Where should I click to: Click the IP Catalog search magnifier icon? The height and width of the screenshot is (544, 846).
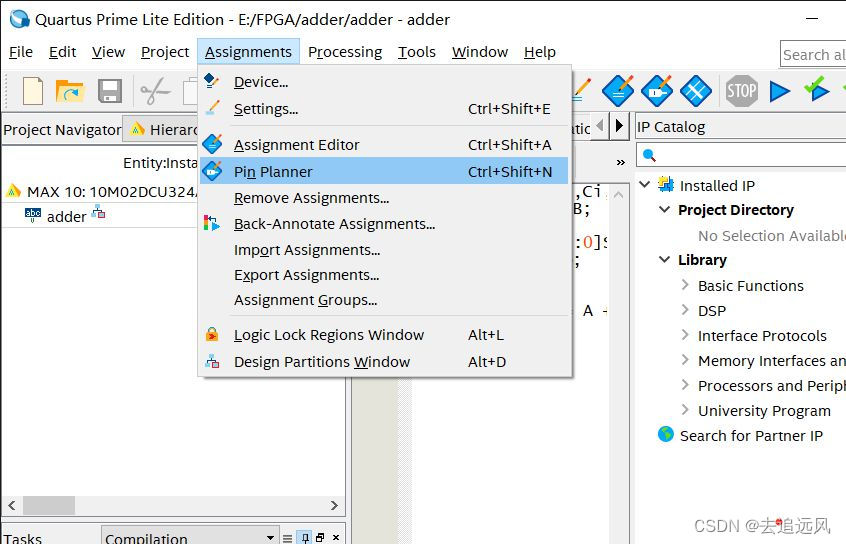pos(649,155)
